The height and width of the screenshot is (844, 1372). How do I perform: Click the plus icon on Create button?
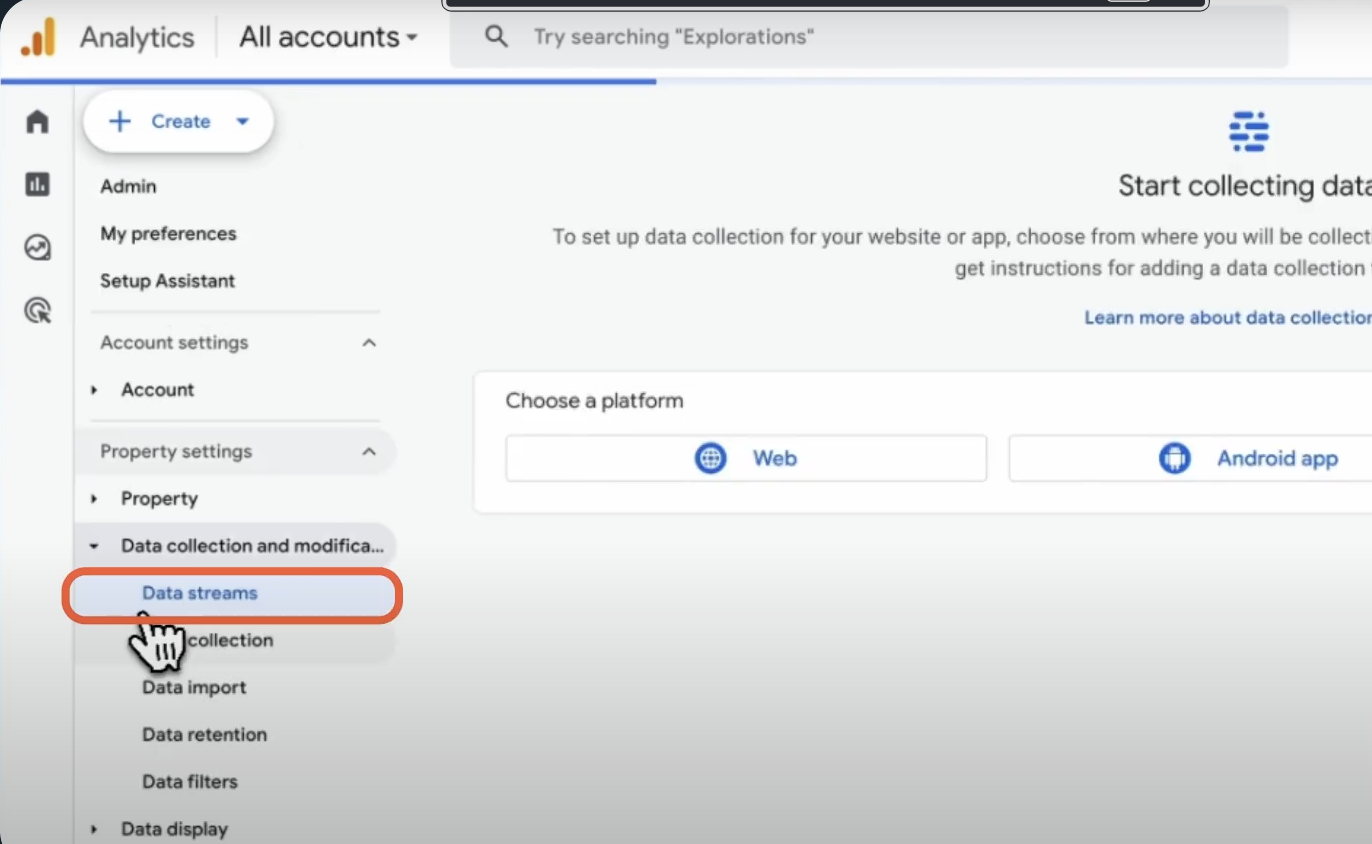point(120,121)
